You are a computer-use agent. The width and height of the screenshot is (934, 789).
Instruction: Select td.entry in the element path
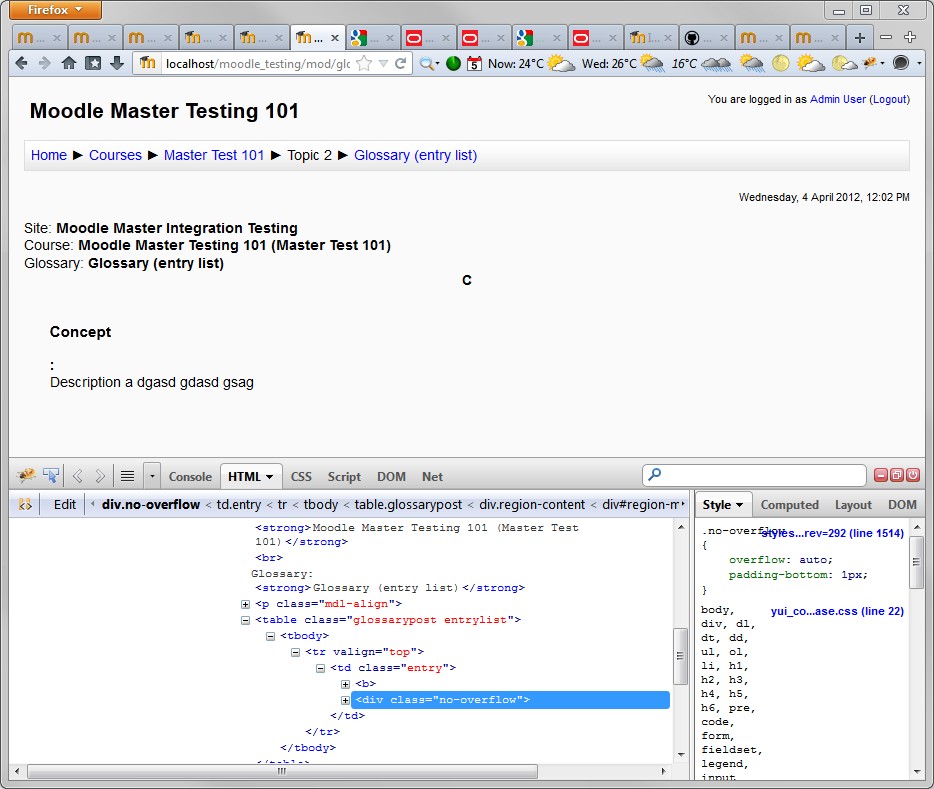(238, 504)
